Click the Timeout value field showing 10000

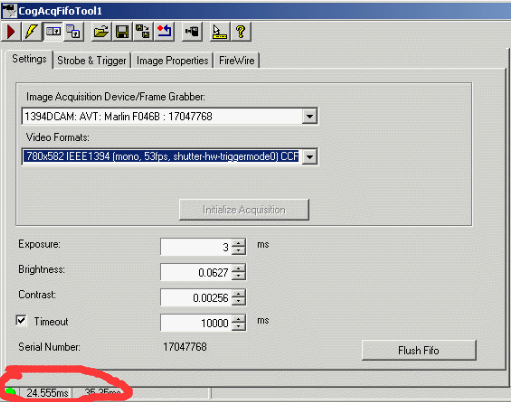196,323
